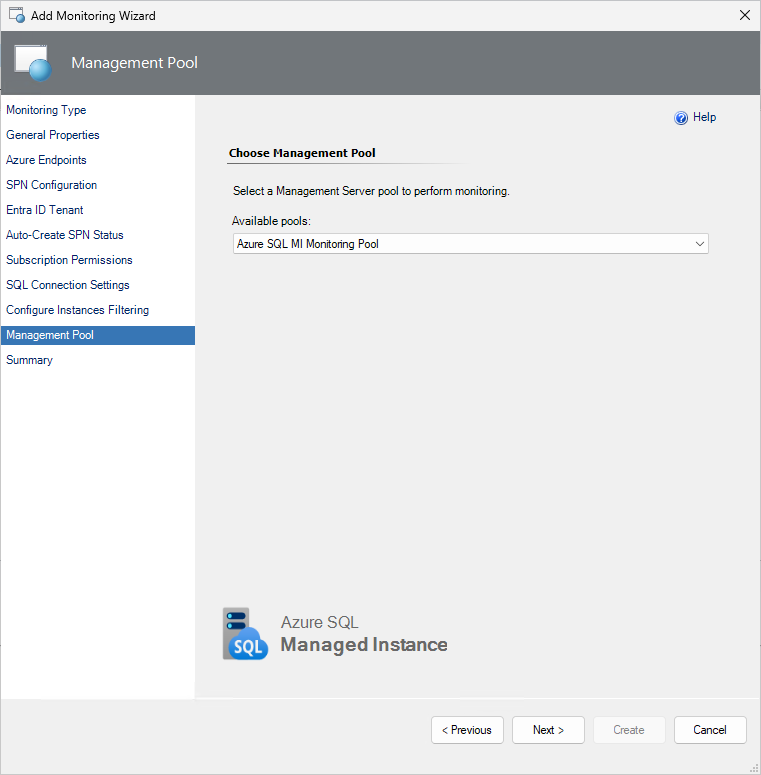Click the Azure SQL Managed Instance logo
This screenshot has width=761, height=775.
pos(335,634)
